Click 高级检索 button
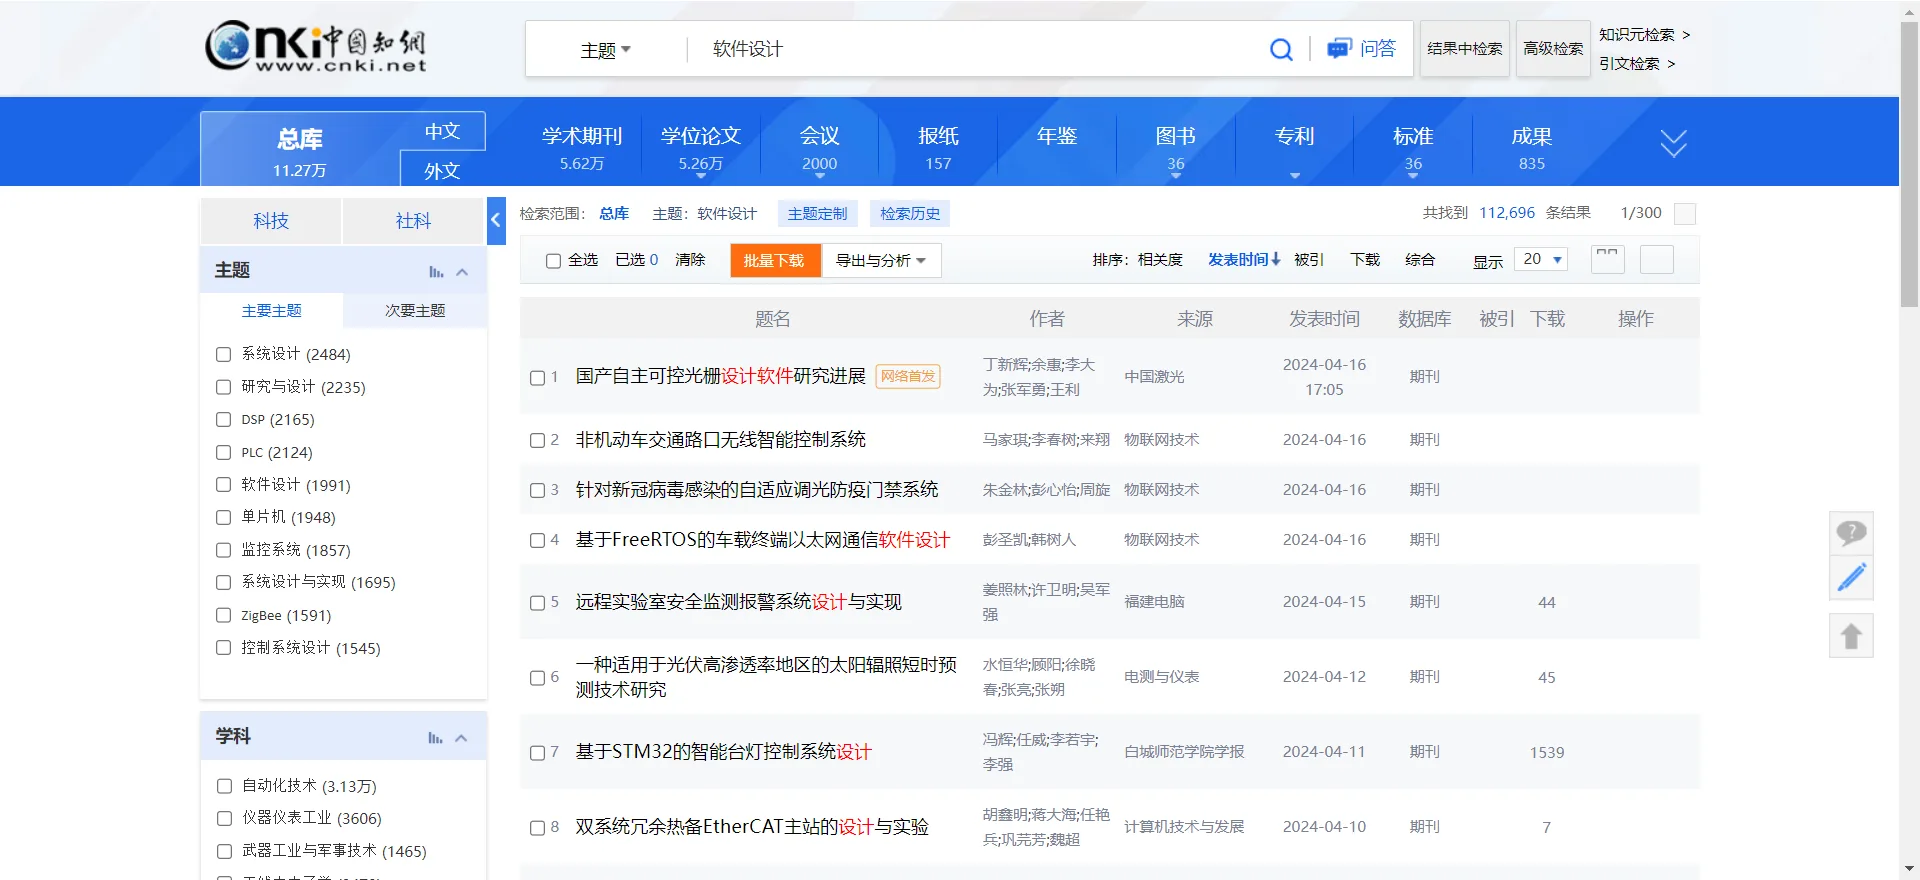 coord(1553,48)
